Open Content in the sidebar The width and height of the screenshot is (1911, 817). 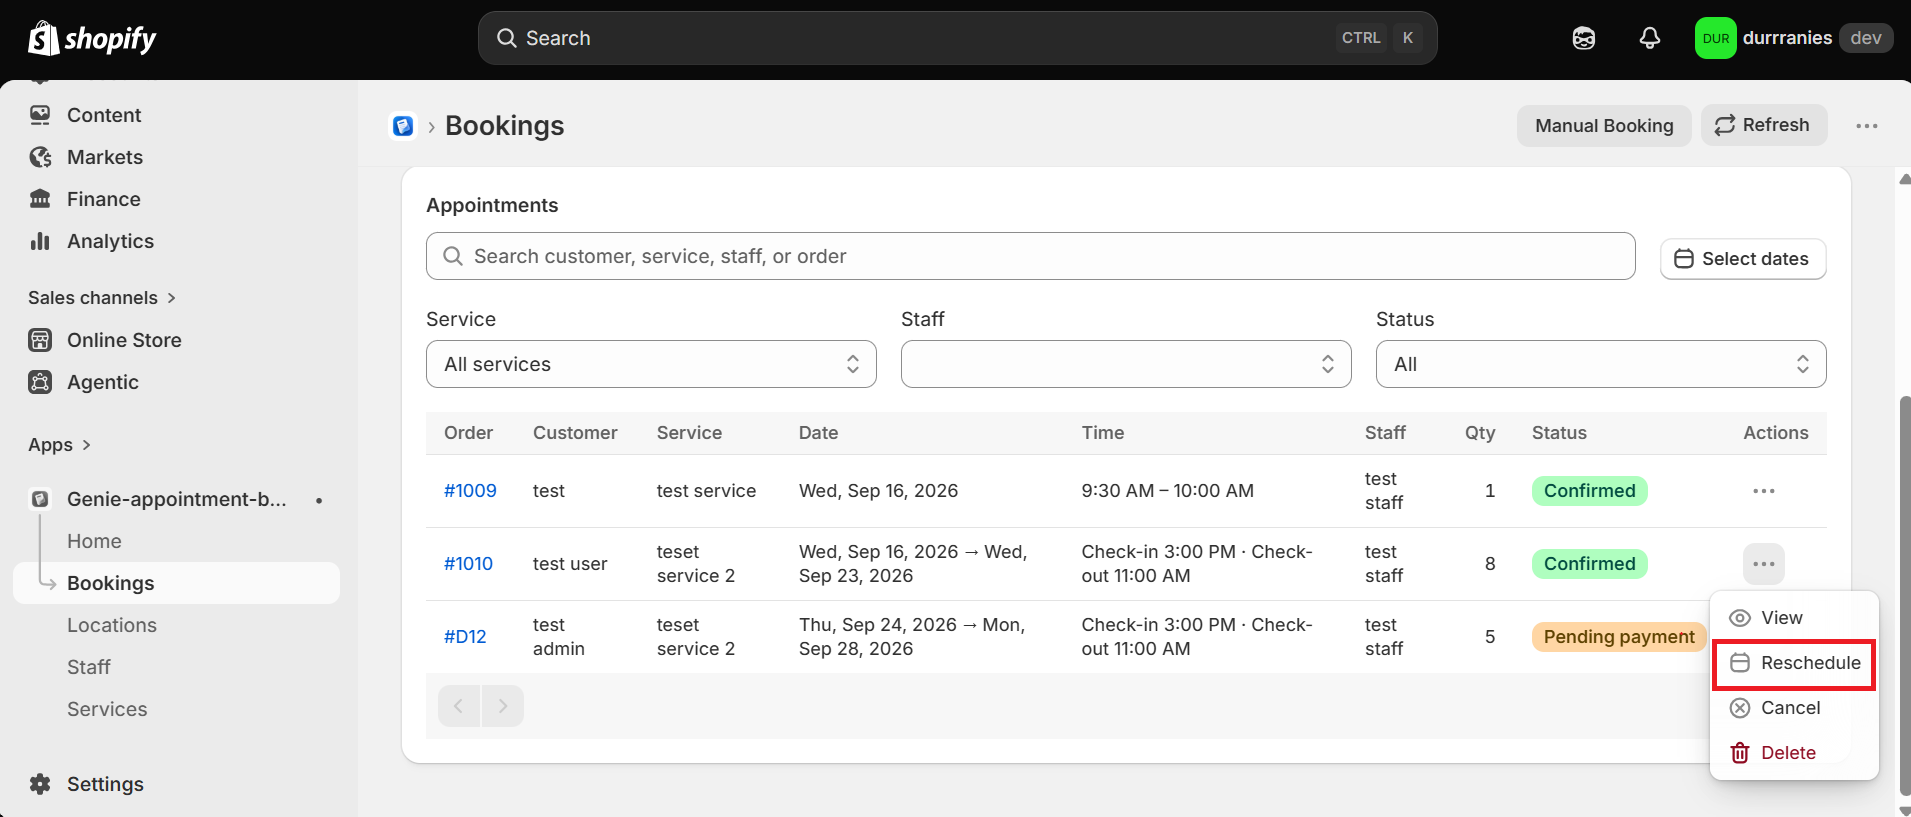click(104, 115)
